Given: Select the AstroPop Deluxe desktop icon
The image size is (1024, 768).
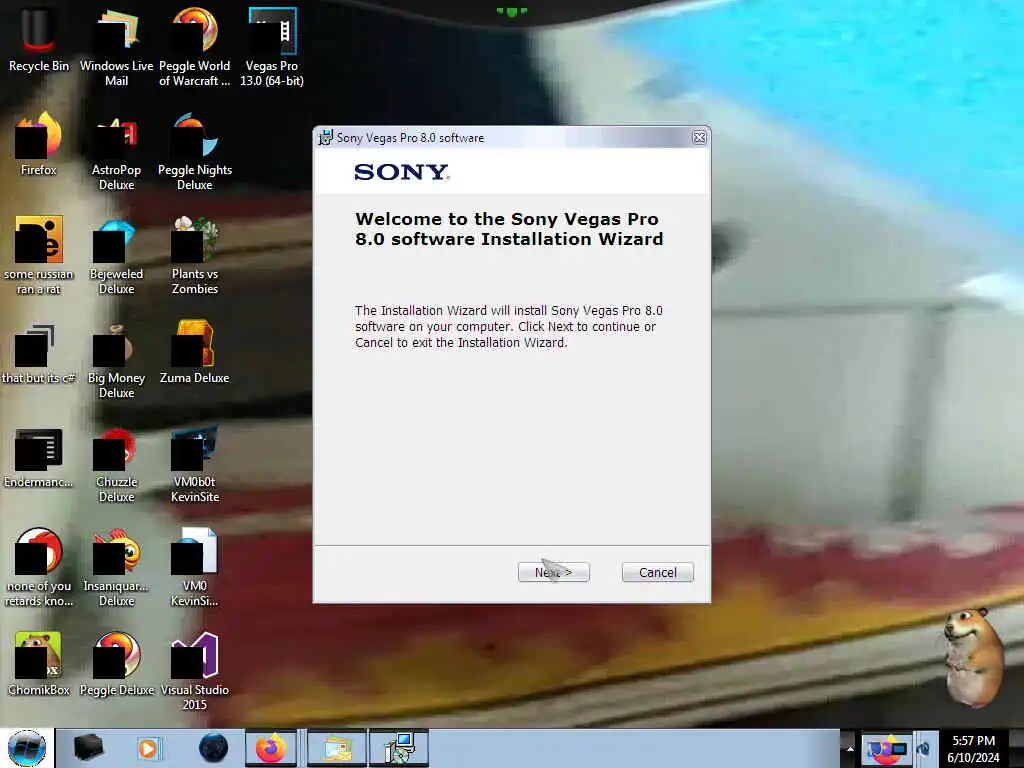Looking at the screenshot, I should pyautogui.click(x=116, y=151).
